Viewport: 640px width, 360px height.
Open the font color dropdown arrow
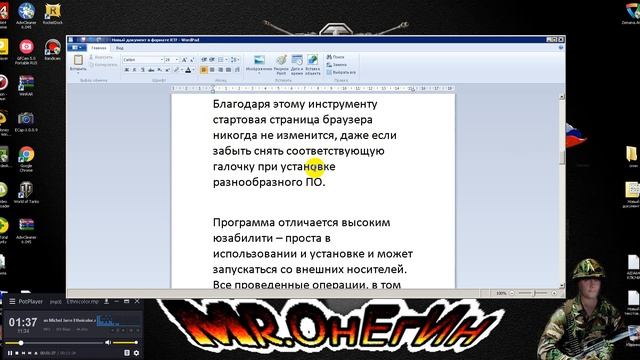coord(193,70)
